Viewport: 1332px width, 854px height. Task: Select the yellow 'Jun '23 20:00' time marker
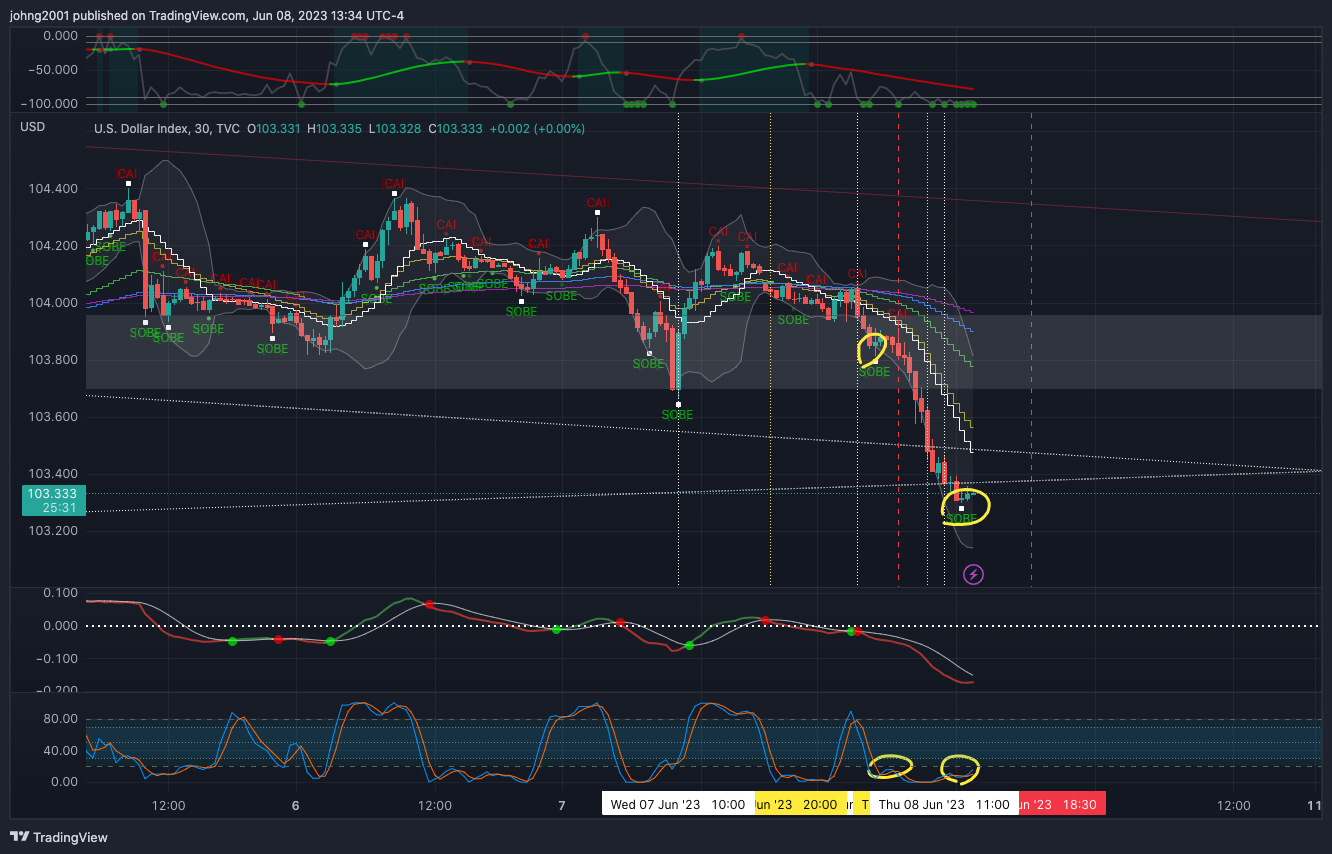(x=801, y=804)
